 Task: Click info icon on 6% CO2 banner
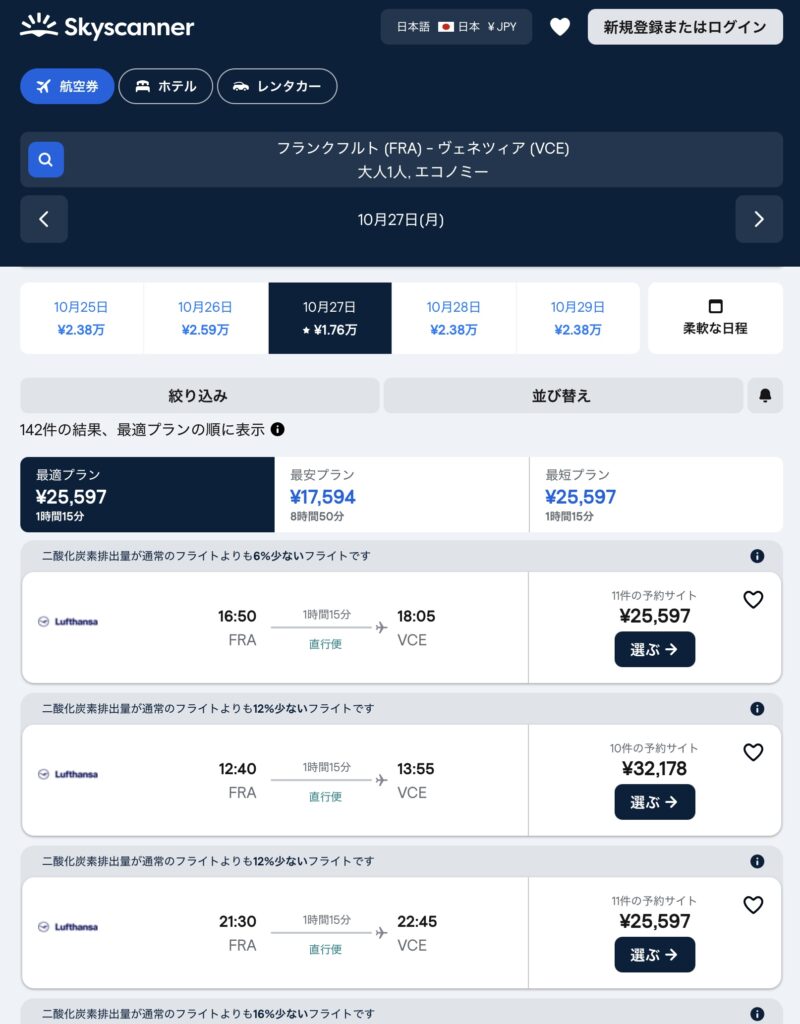pyautogui.click(x=757, y=556)
